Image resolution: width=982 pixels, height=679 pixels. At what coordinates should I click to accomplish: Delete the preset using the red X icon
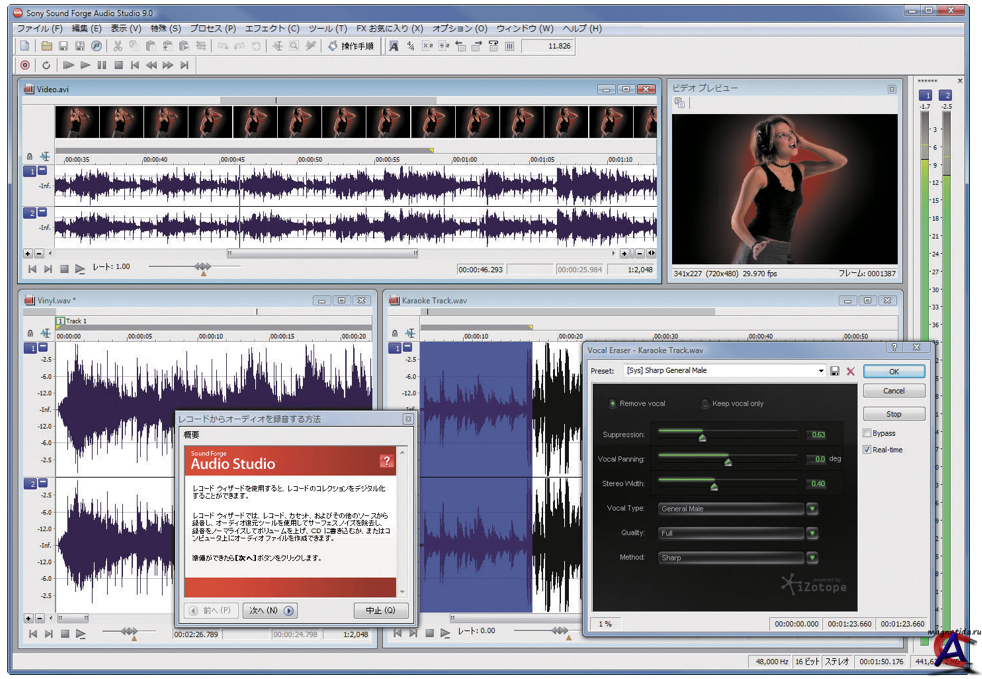coord(851,371)
